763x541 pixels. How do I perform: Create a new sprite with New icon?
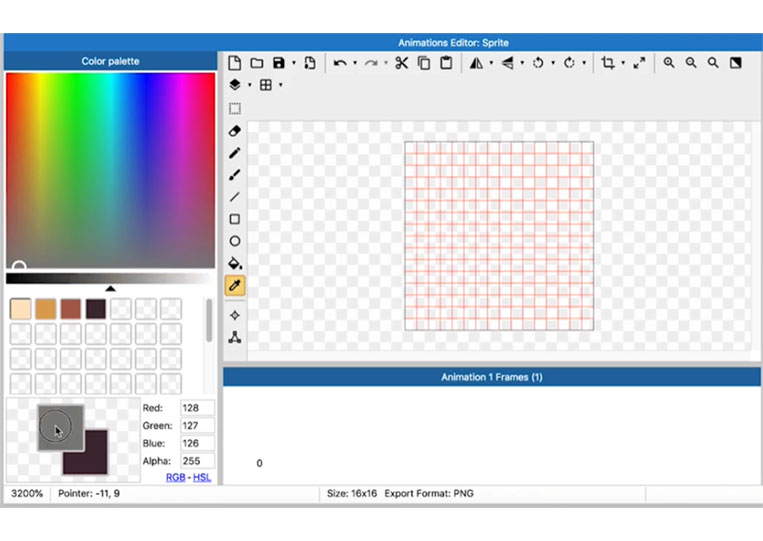[x=235, y=63]
